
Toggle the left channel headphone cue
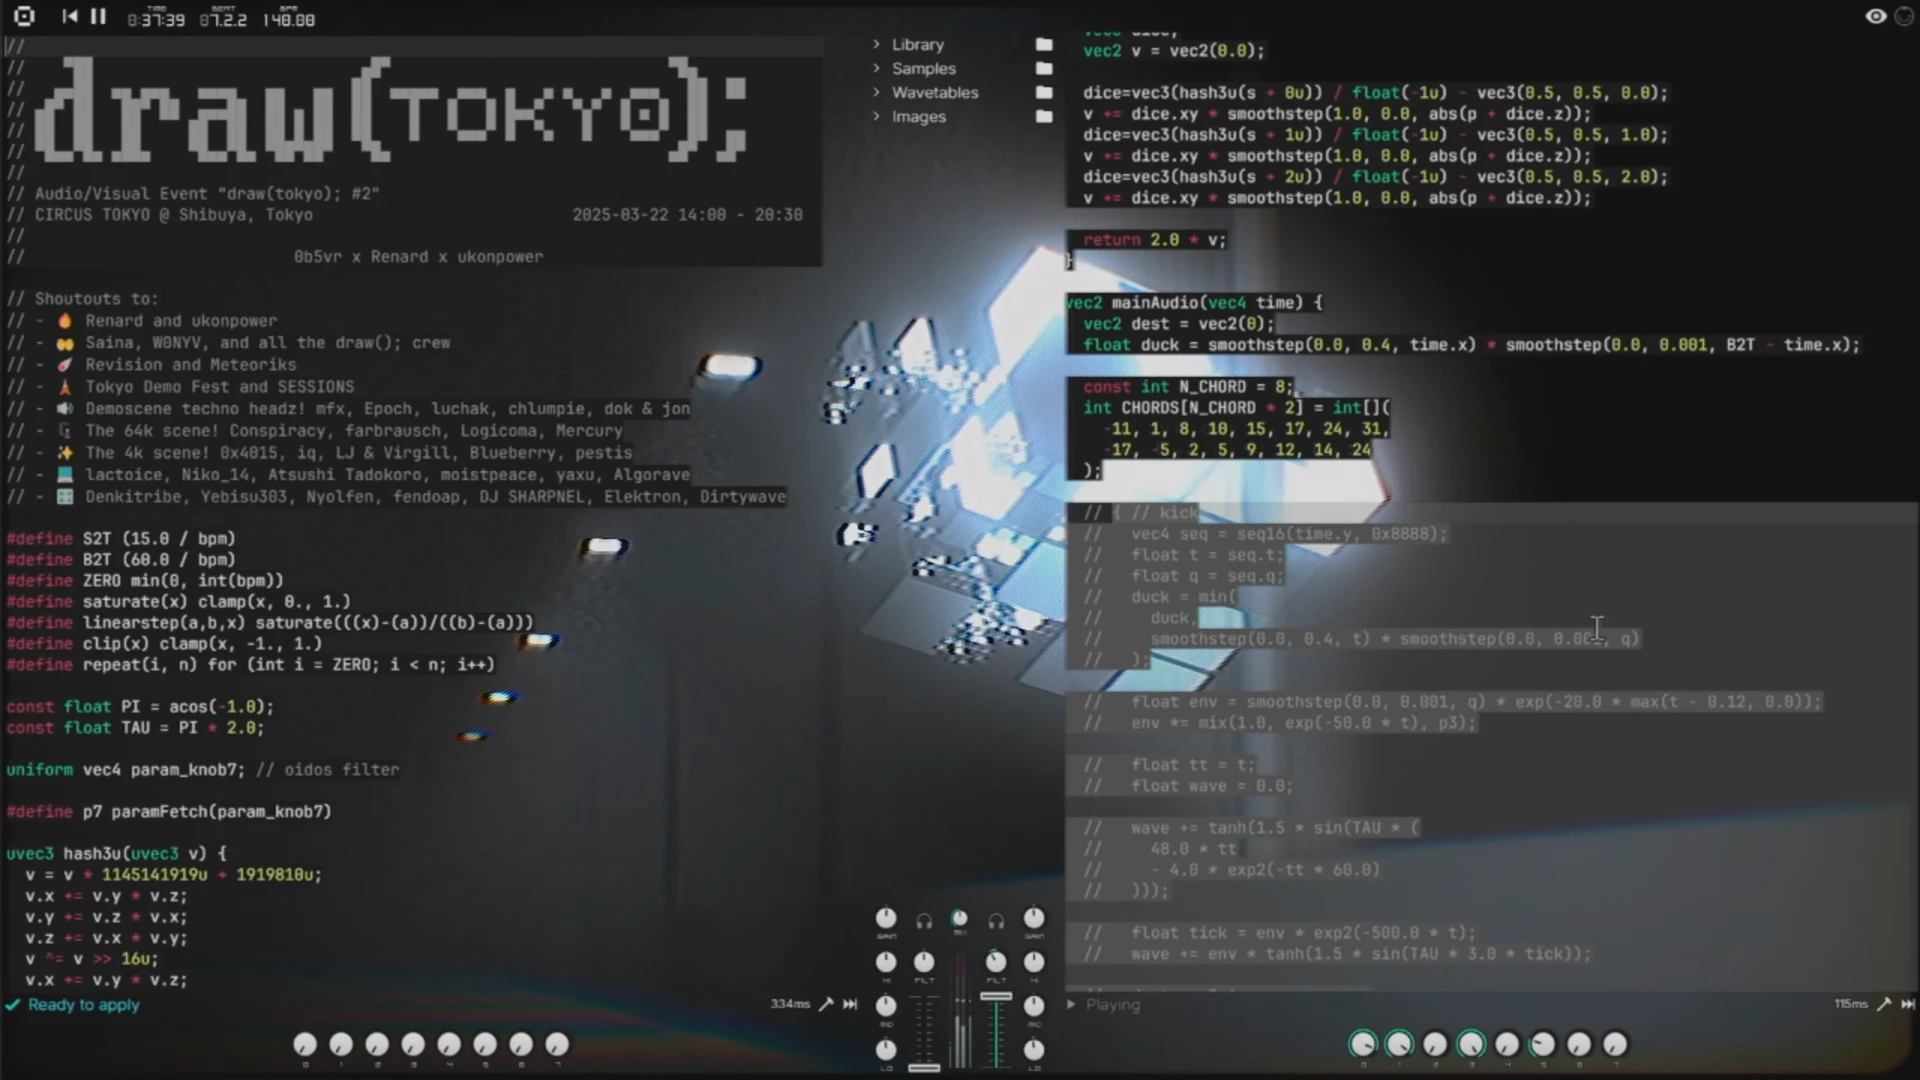(x=924, y=921)
